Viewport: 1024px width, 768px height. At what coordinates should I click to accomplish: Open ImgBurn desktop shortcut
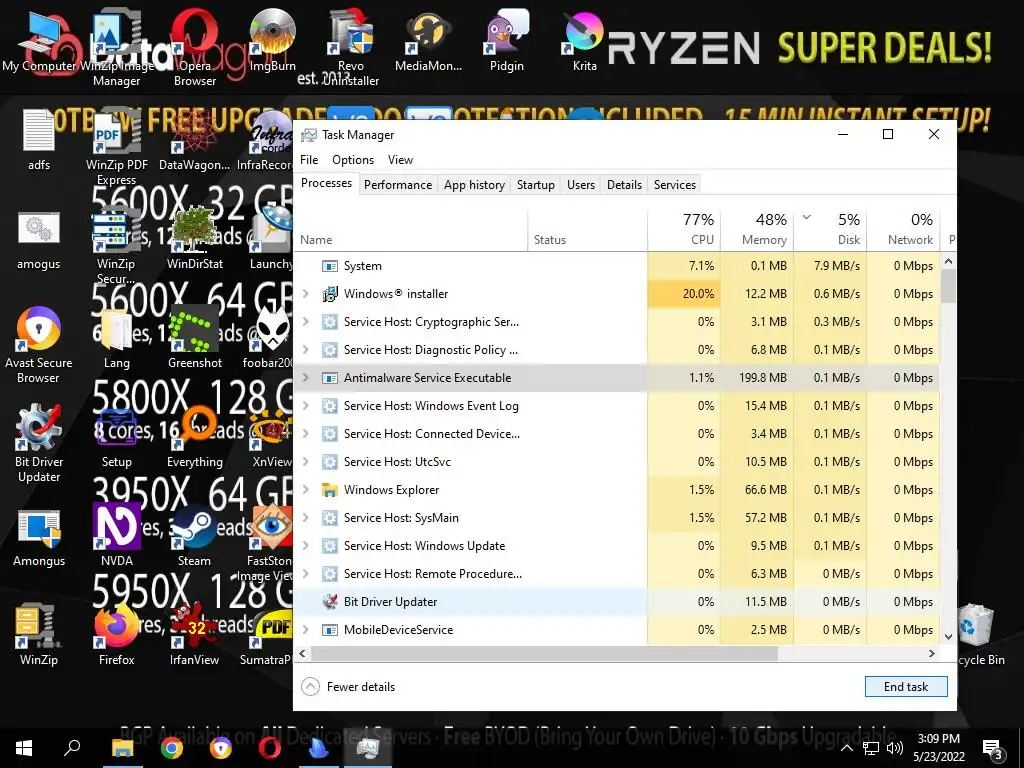tap(272, 42)
